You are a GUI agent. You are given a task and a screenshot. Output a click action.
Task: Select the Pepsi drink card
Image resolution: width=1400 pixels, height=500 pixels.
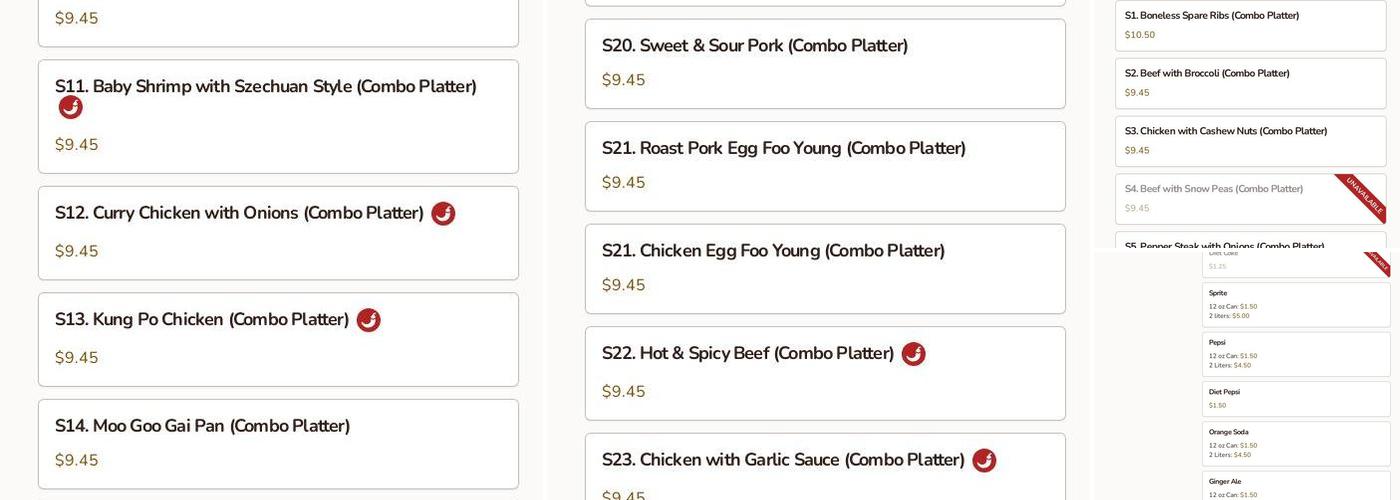coord(1295,354)
